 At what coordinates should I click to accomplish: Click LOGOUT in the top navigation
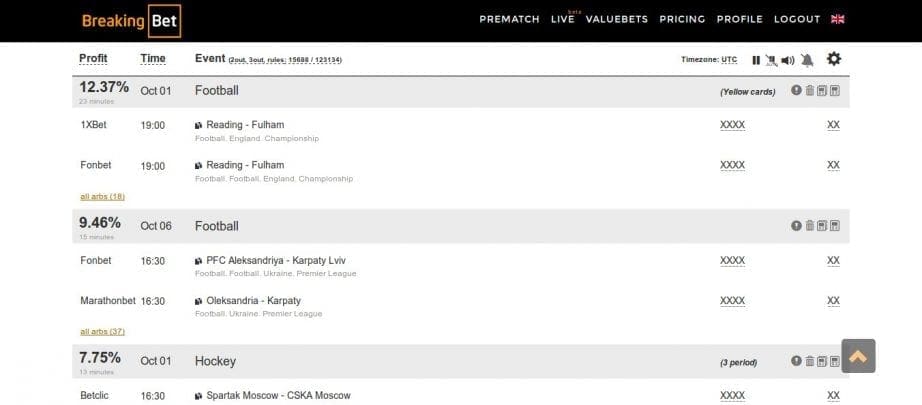tap(797, 19)
